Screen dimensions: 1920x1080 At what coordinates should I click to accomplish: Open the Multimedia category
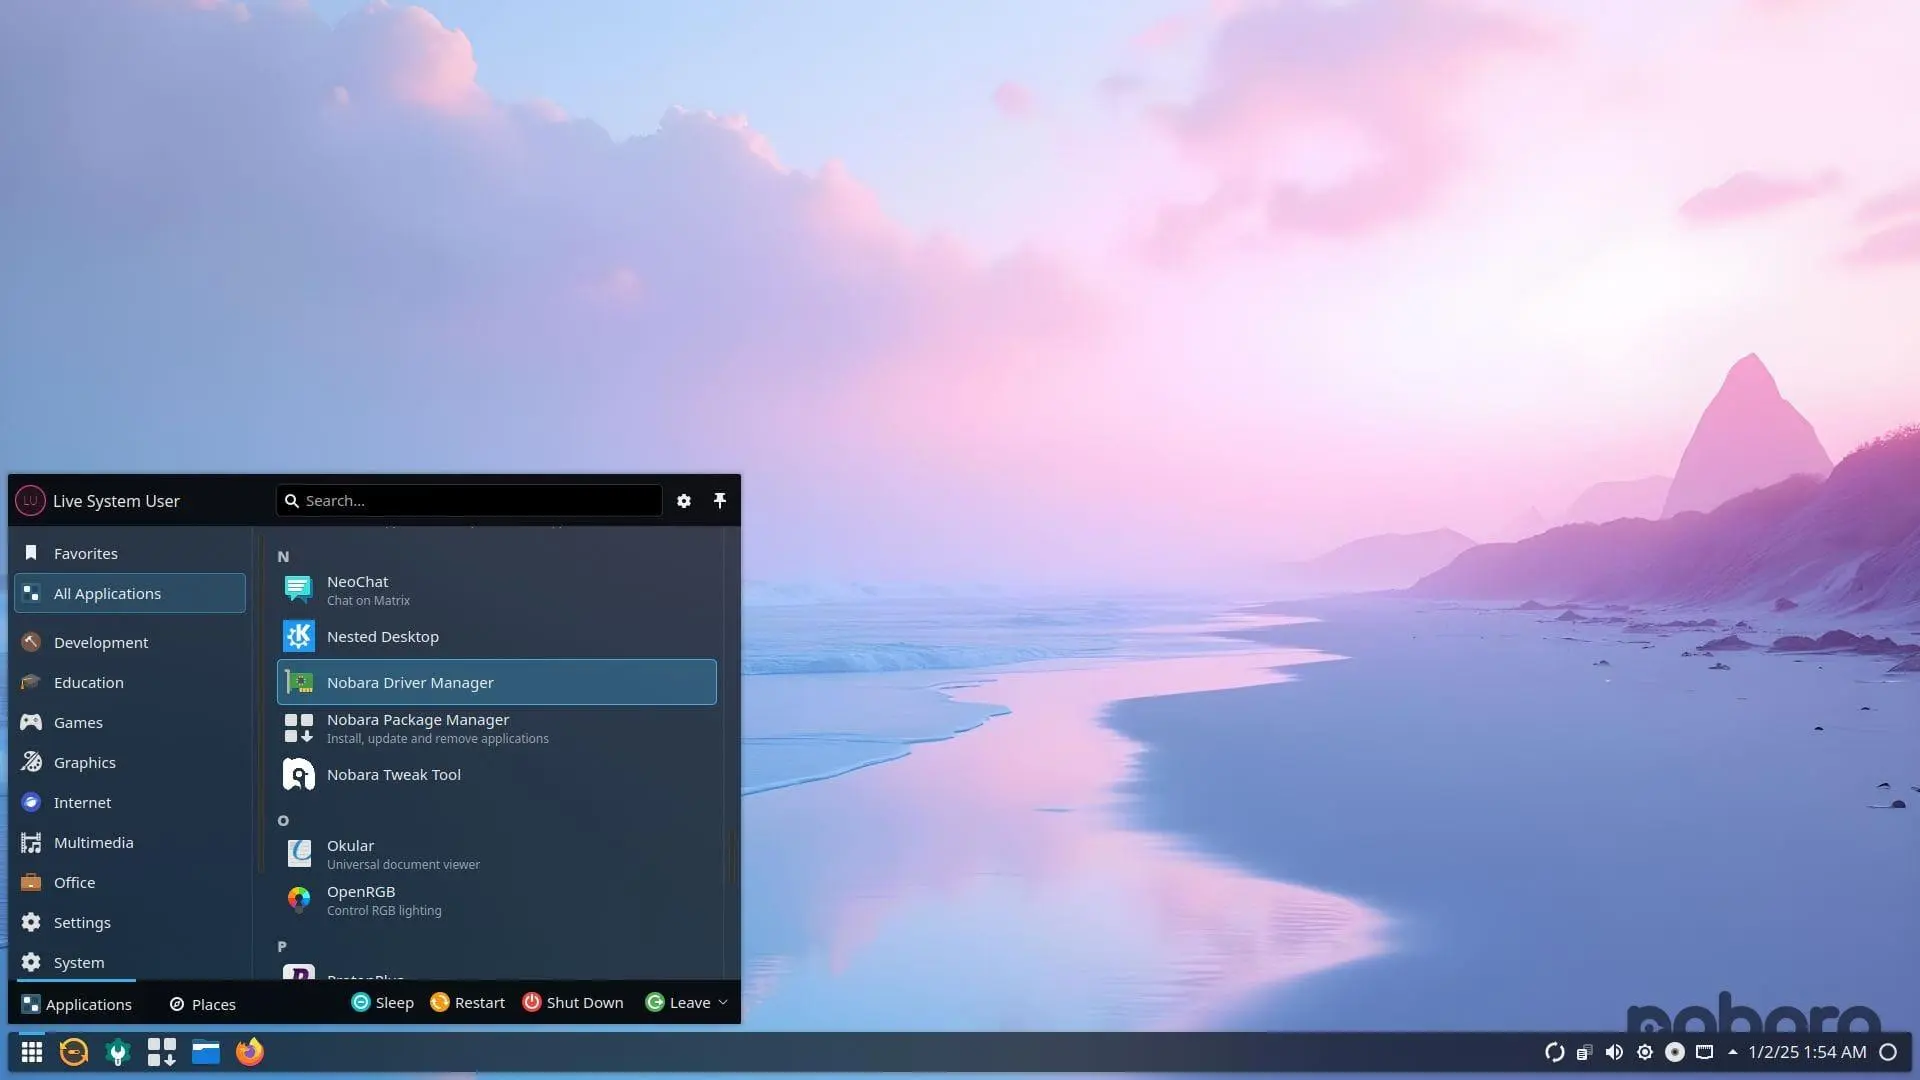[x=130, y=842]
